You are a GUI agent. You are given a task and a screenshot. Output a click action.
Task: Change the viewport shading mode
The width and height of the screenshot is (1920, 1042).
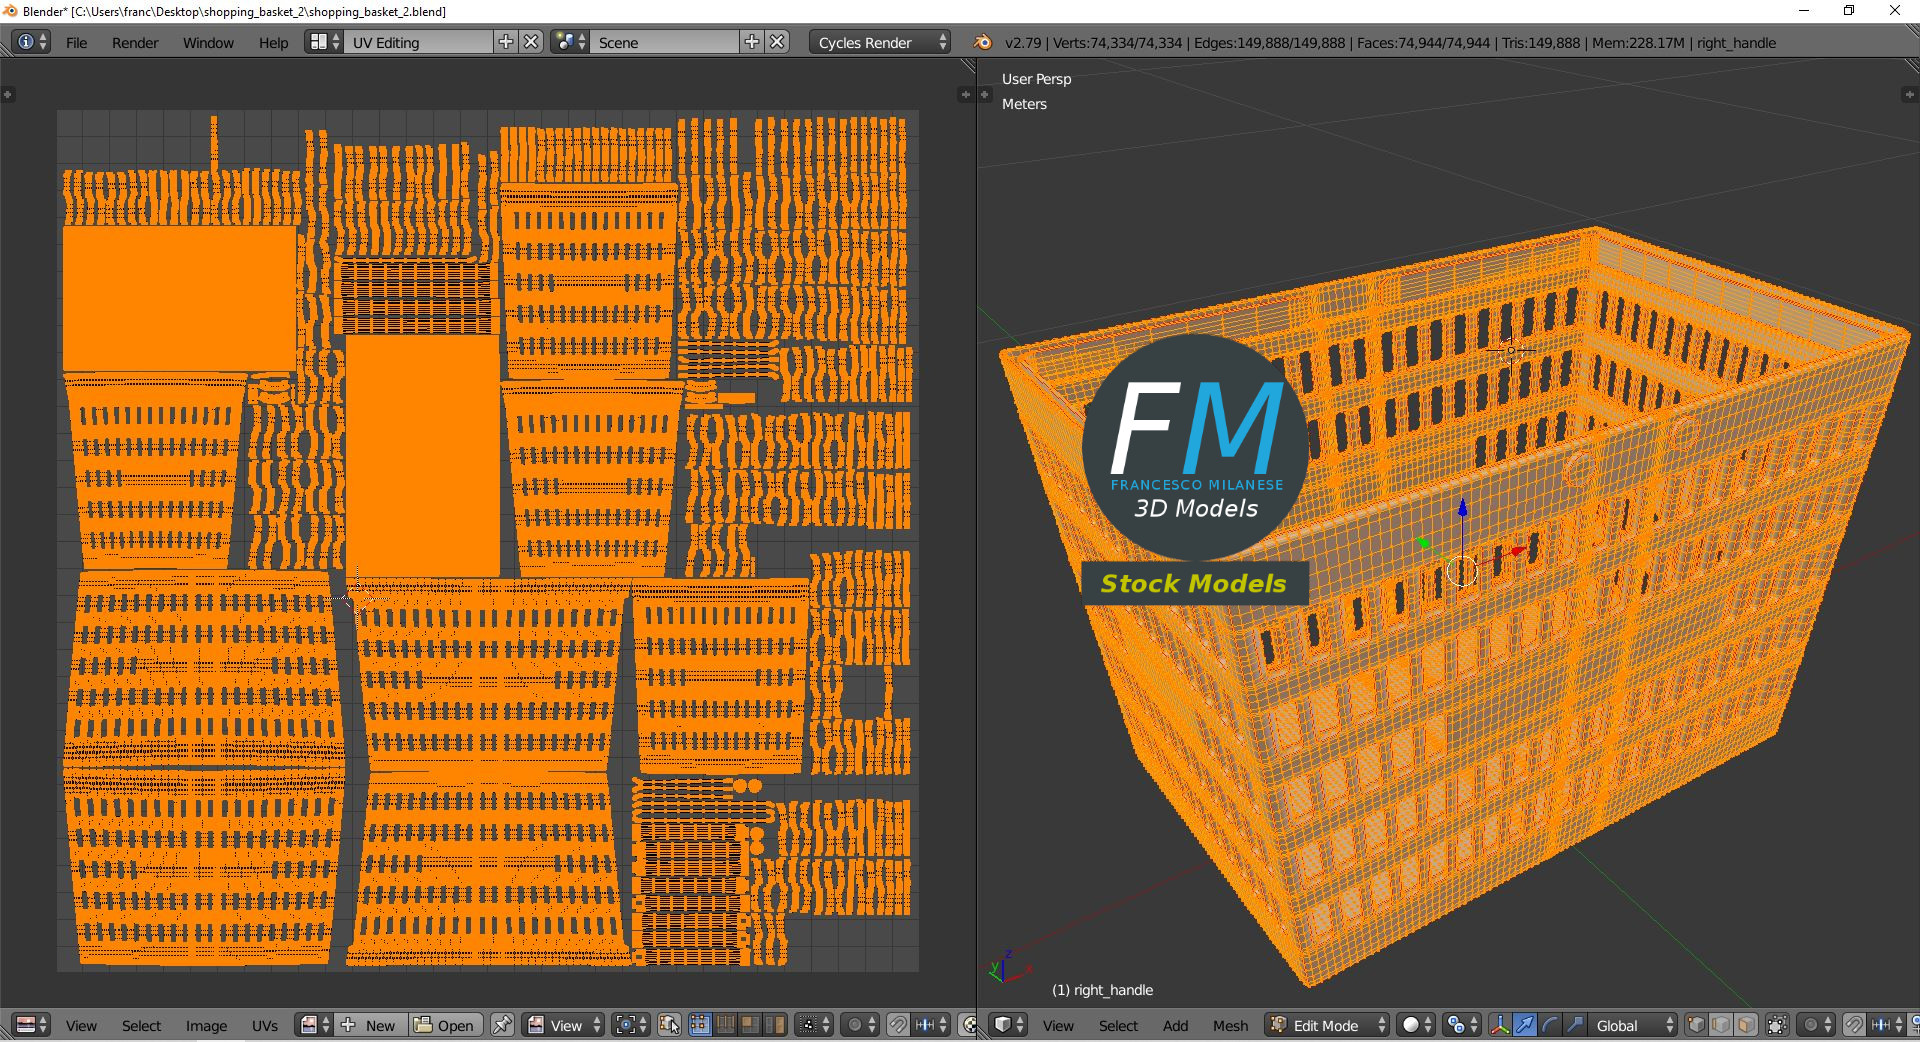point(1416,1025)
